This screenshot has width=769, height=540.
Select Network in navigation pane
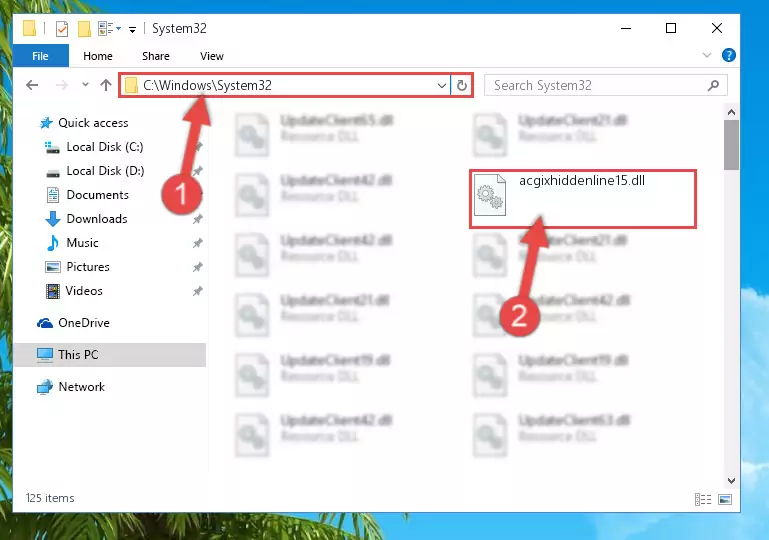pyautogui.click(x=81, y=387)
